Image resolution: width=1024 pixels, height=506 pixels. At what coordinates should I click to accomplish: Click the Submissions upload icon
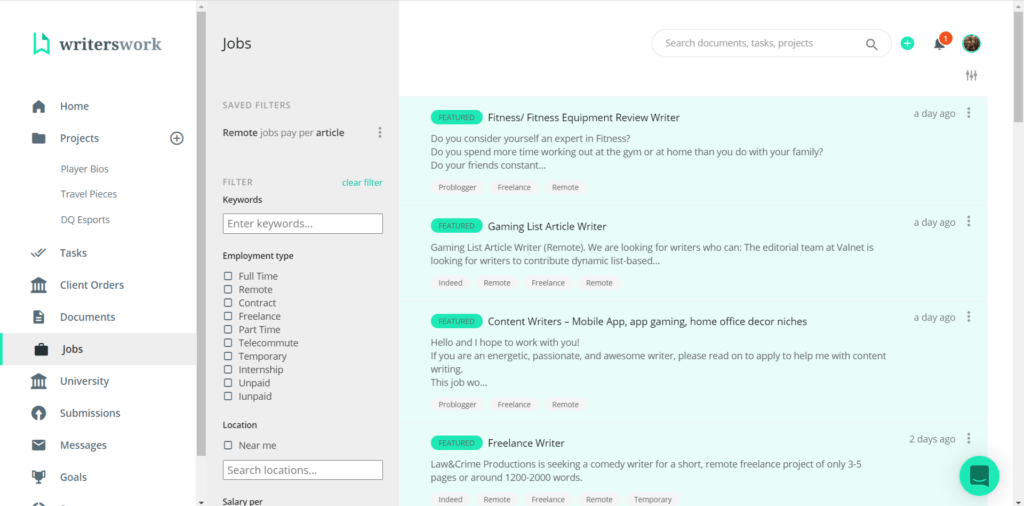39,413
